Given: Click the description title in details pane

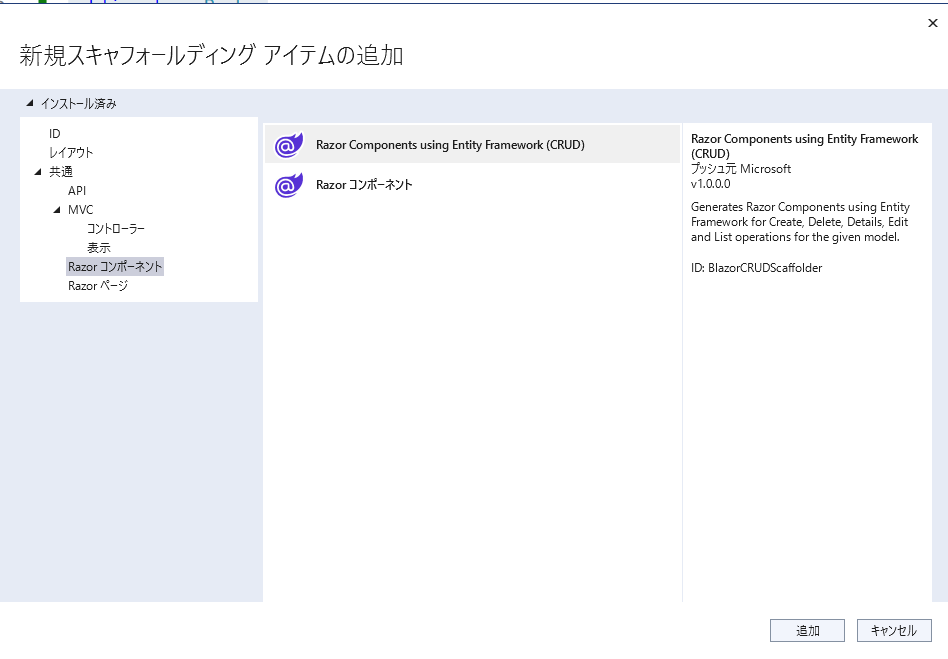Looking at the screenshot, I should point(804,146).
